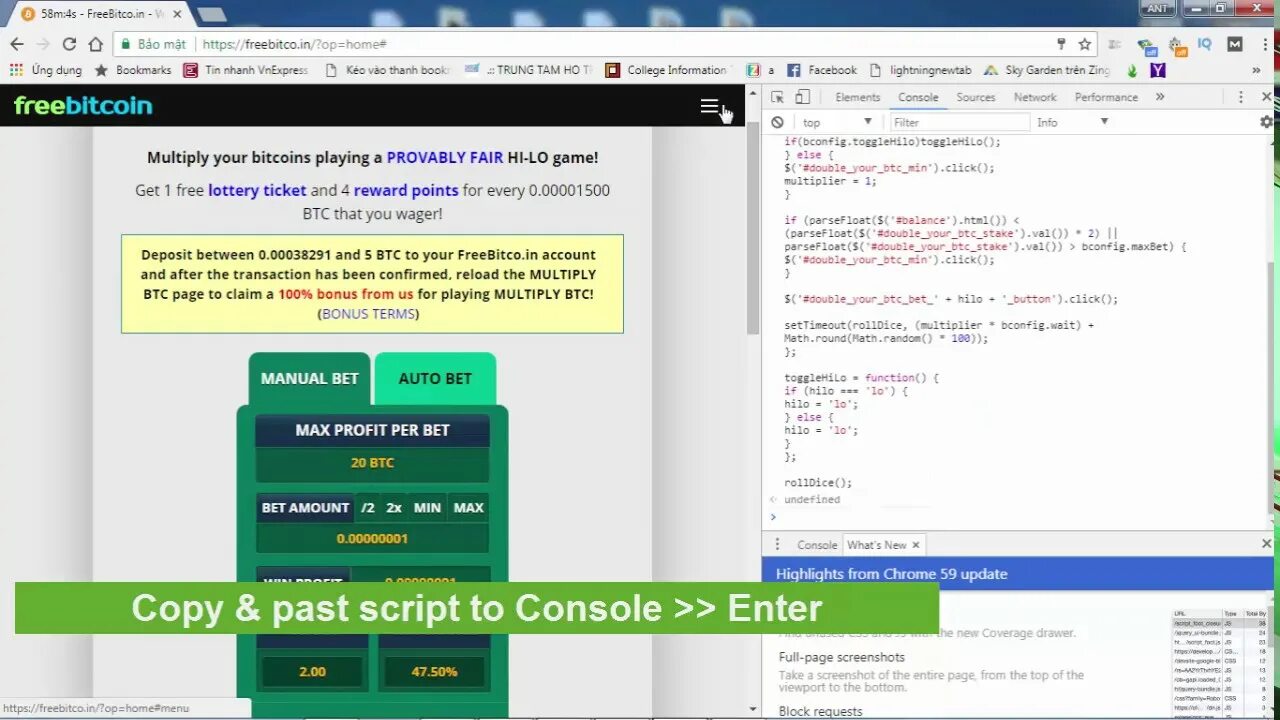Image resolution: width=1280 pixels, height=720 pixels.
Task: Open College Information bookmark
Action: 667,70
